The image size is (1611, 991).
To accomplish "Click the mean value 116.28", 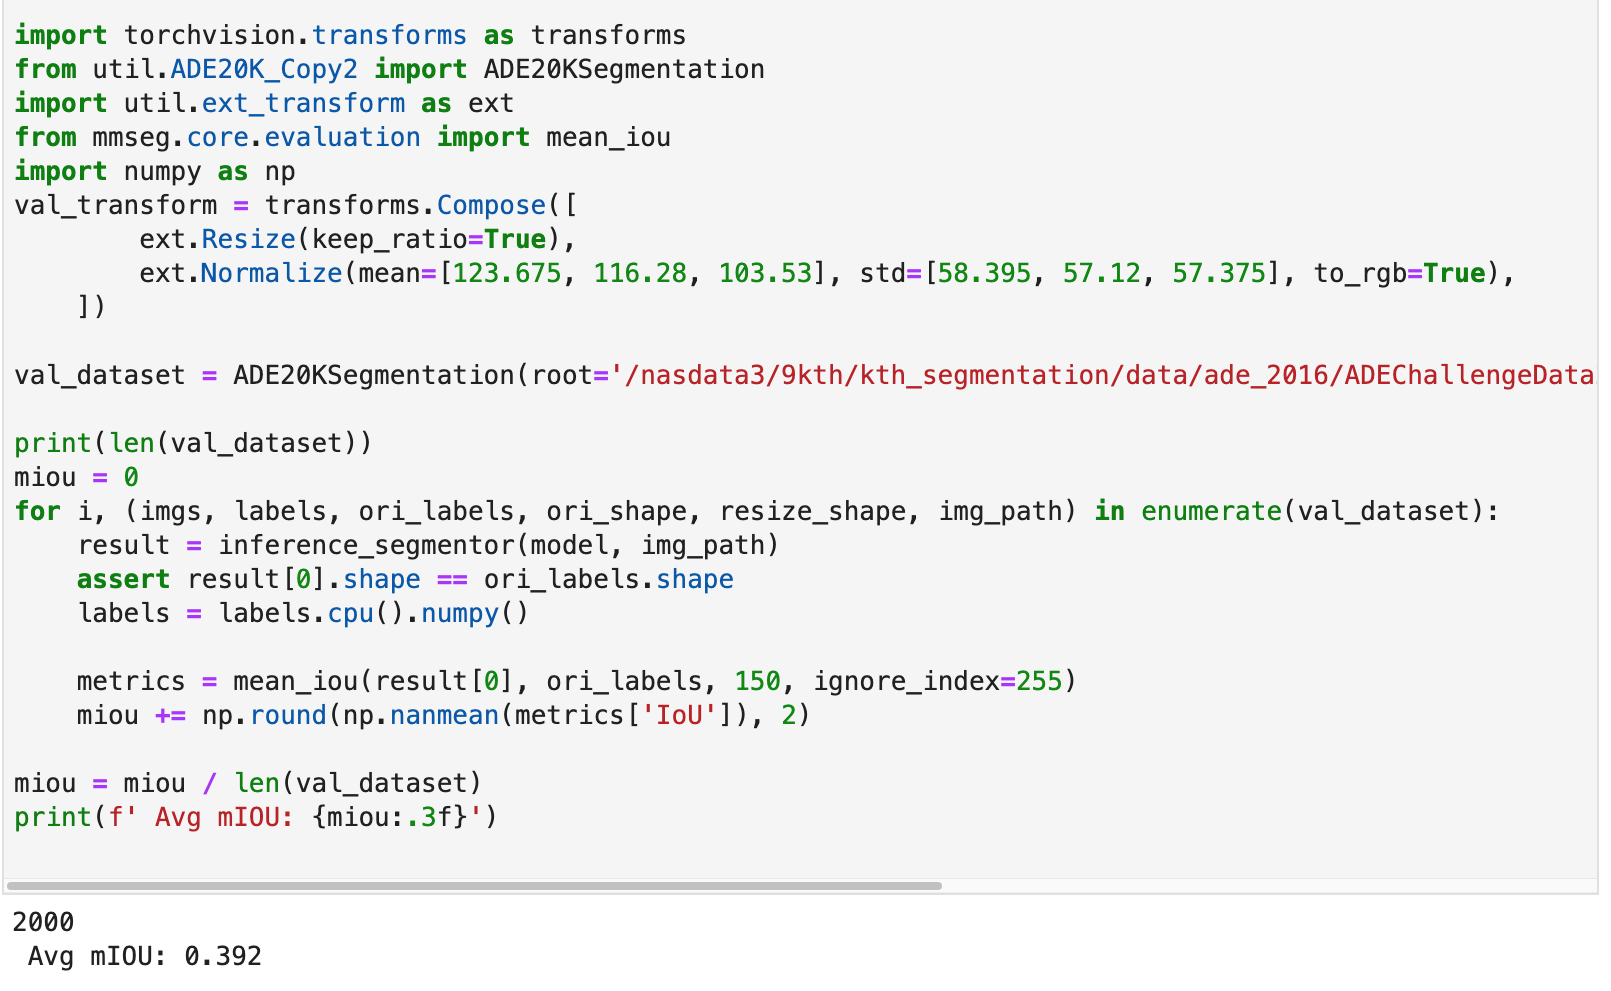I will coord(640,273).
